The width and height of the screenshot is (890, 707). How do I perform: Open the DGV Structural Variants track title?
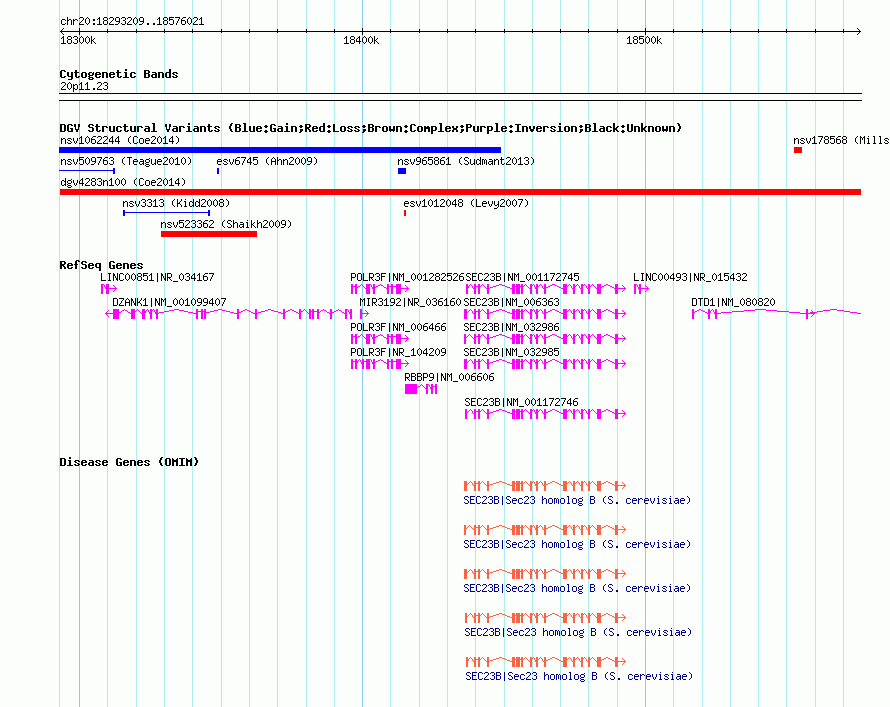coord(371,128)
